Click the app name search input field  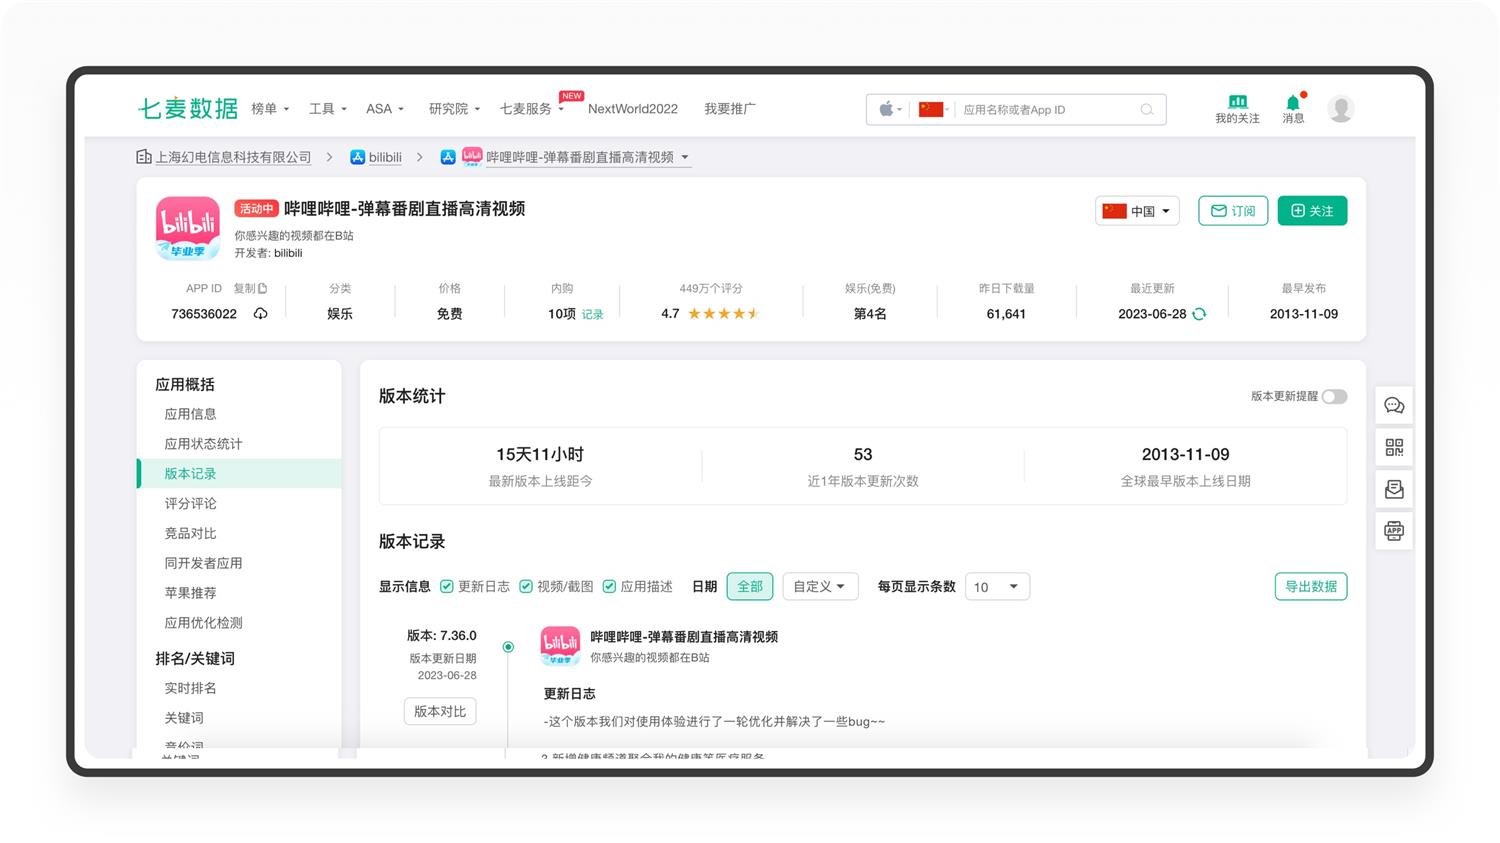pos(1045,110)
